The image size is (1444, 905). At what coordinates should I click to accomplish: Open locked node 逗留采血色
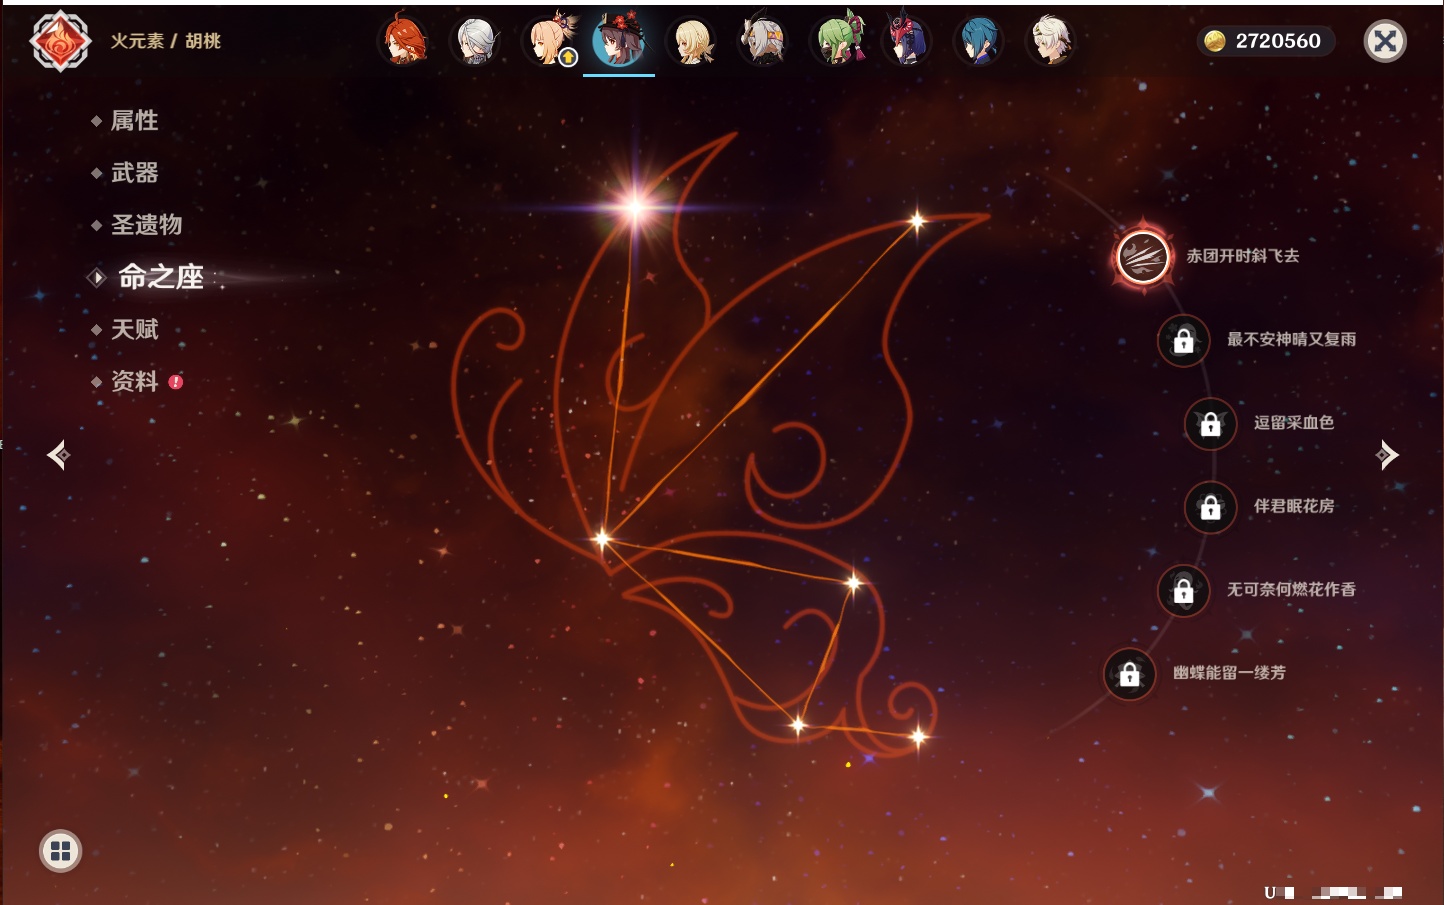pos(1211,424)
